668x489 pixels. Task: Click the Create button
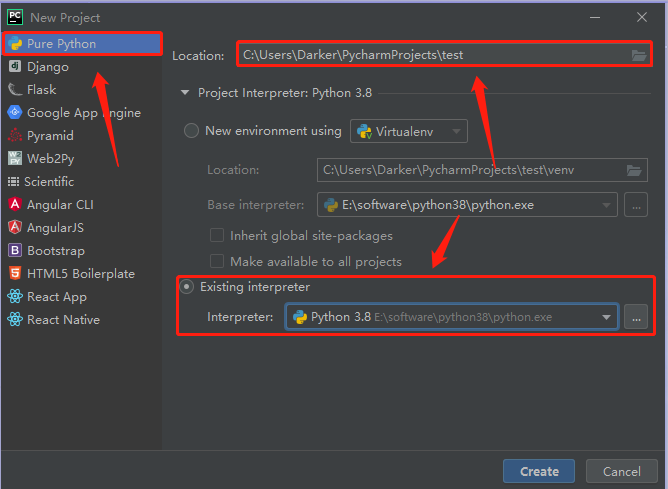[x=539, y=471]
